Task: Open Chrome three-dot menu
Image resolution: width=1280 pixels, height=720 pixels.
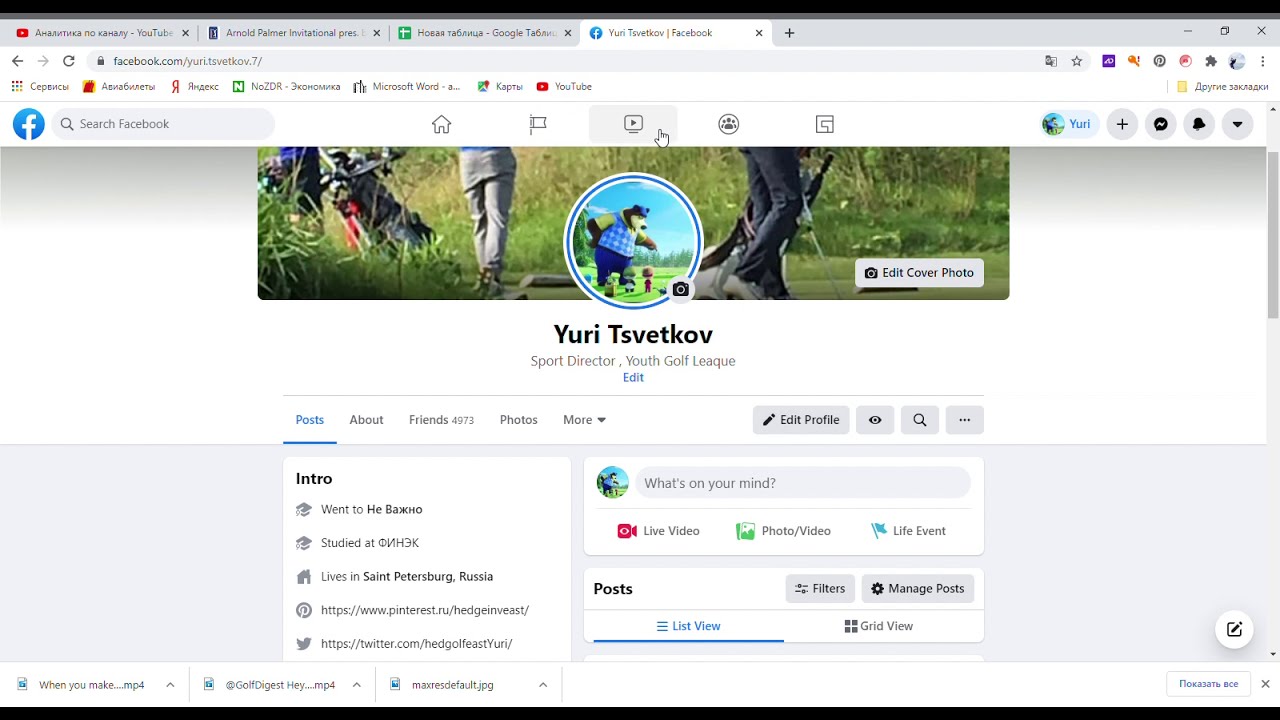Action: pos(1263,61)
